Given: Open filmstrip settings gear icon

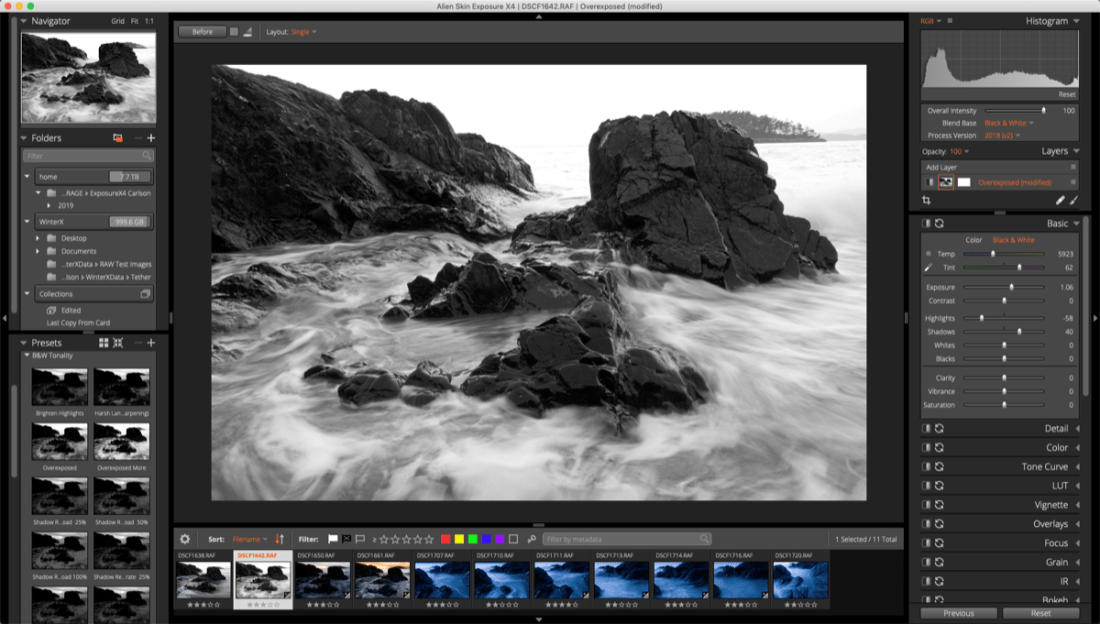Looking at the screenshot, I should coord(184,539).
